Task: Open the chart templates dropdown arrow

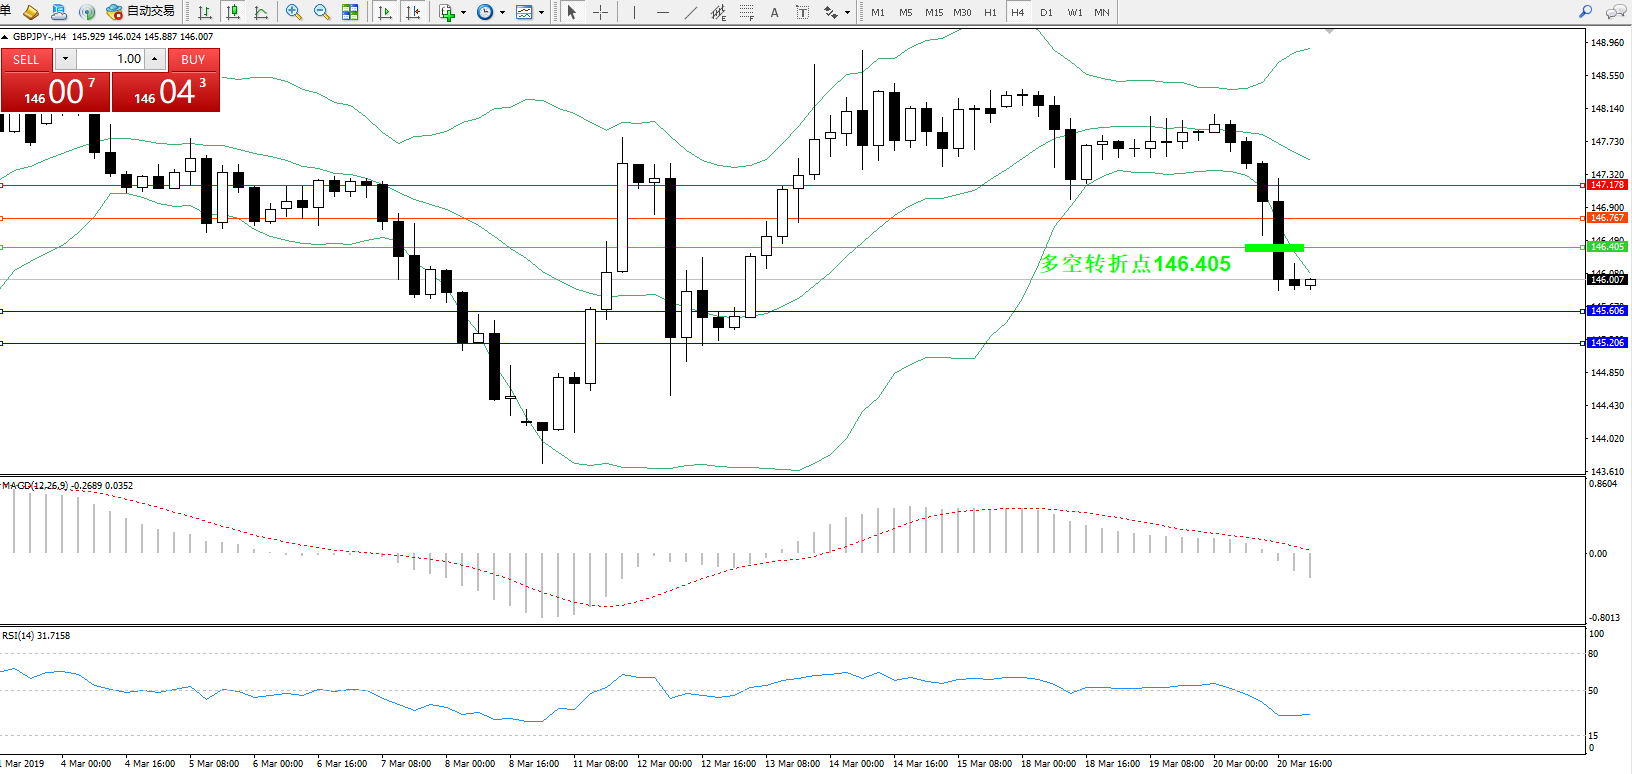Action: [x=541, y=13]
